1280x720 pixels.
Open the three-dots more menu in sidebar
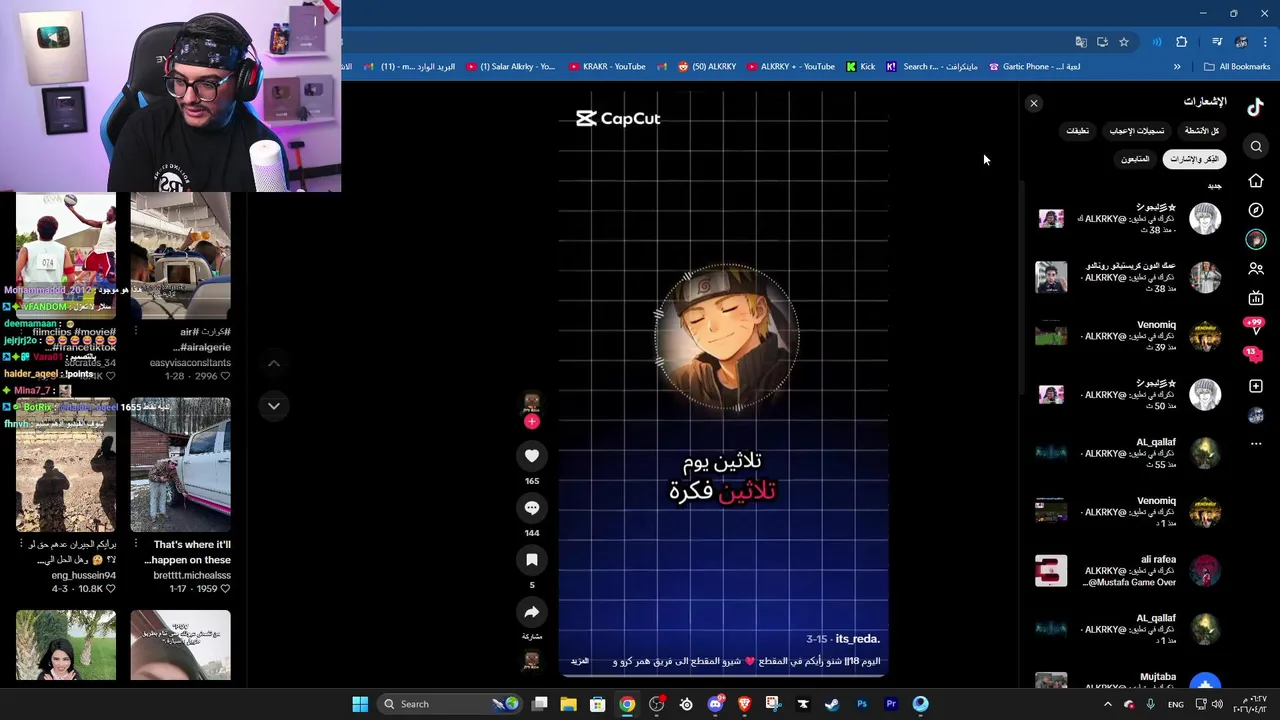click(x=1256, y=443)
